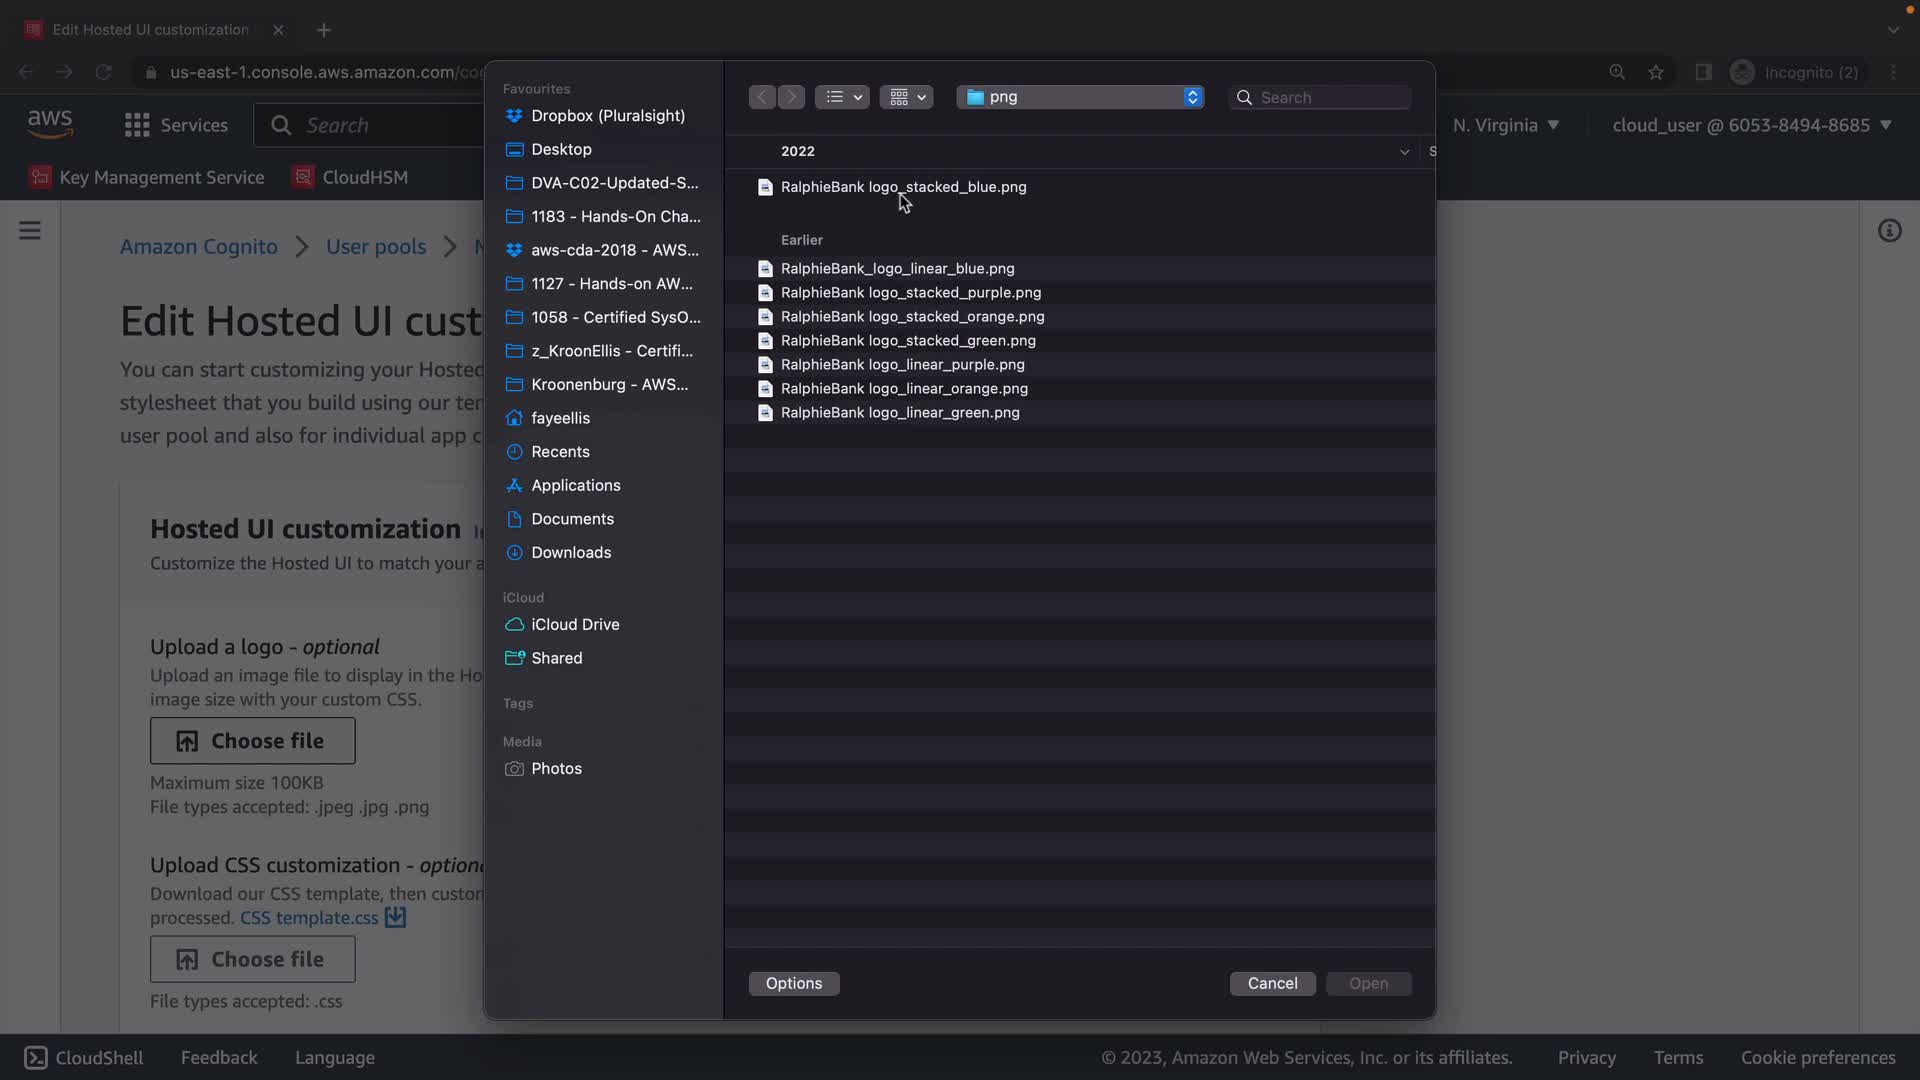Open the Services grid menu
The height and width of the screenshot is (1080, 1920).
137,125
